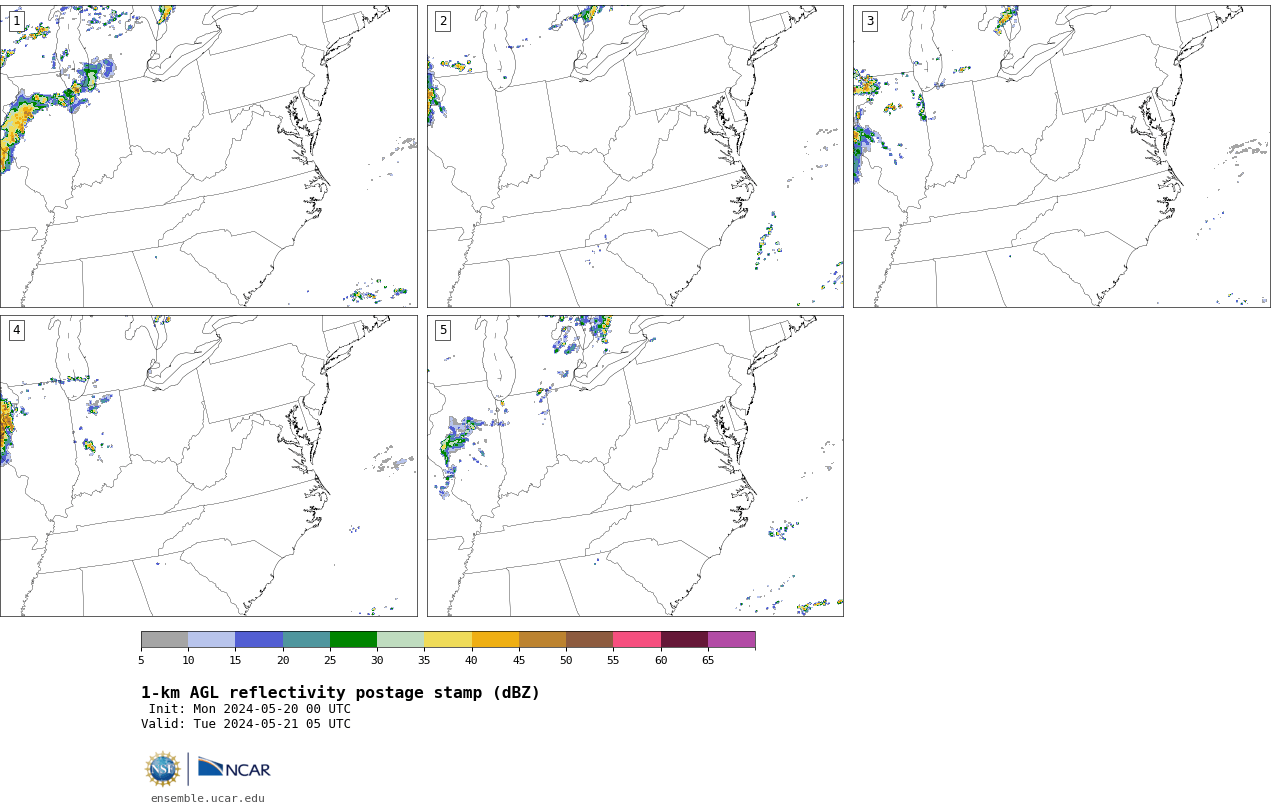Image resolution: width=1280 pixels, height=809 pixels.
Task: Click the ensemble.ucar.edu text
Action: click(208, 798)
